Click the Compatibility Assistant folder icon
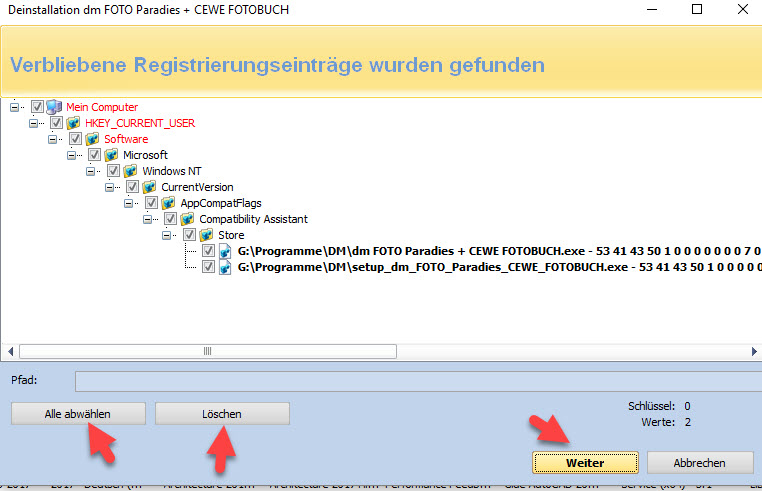 [x=187, y=219]
